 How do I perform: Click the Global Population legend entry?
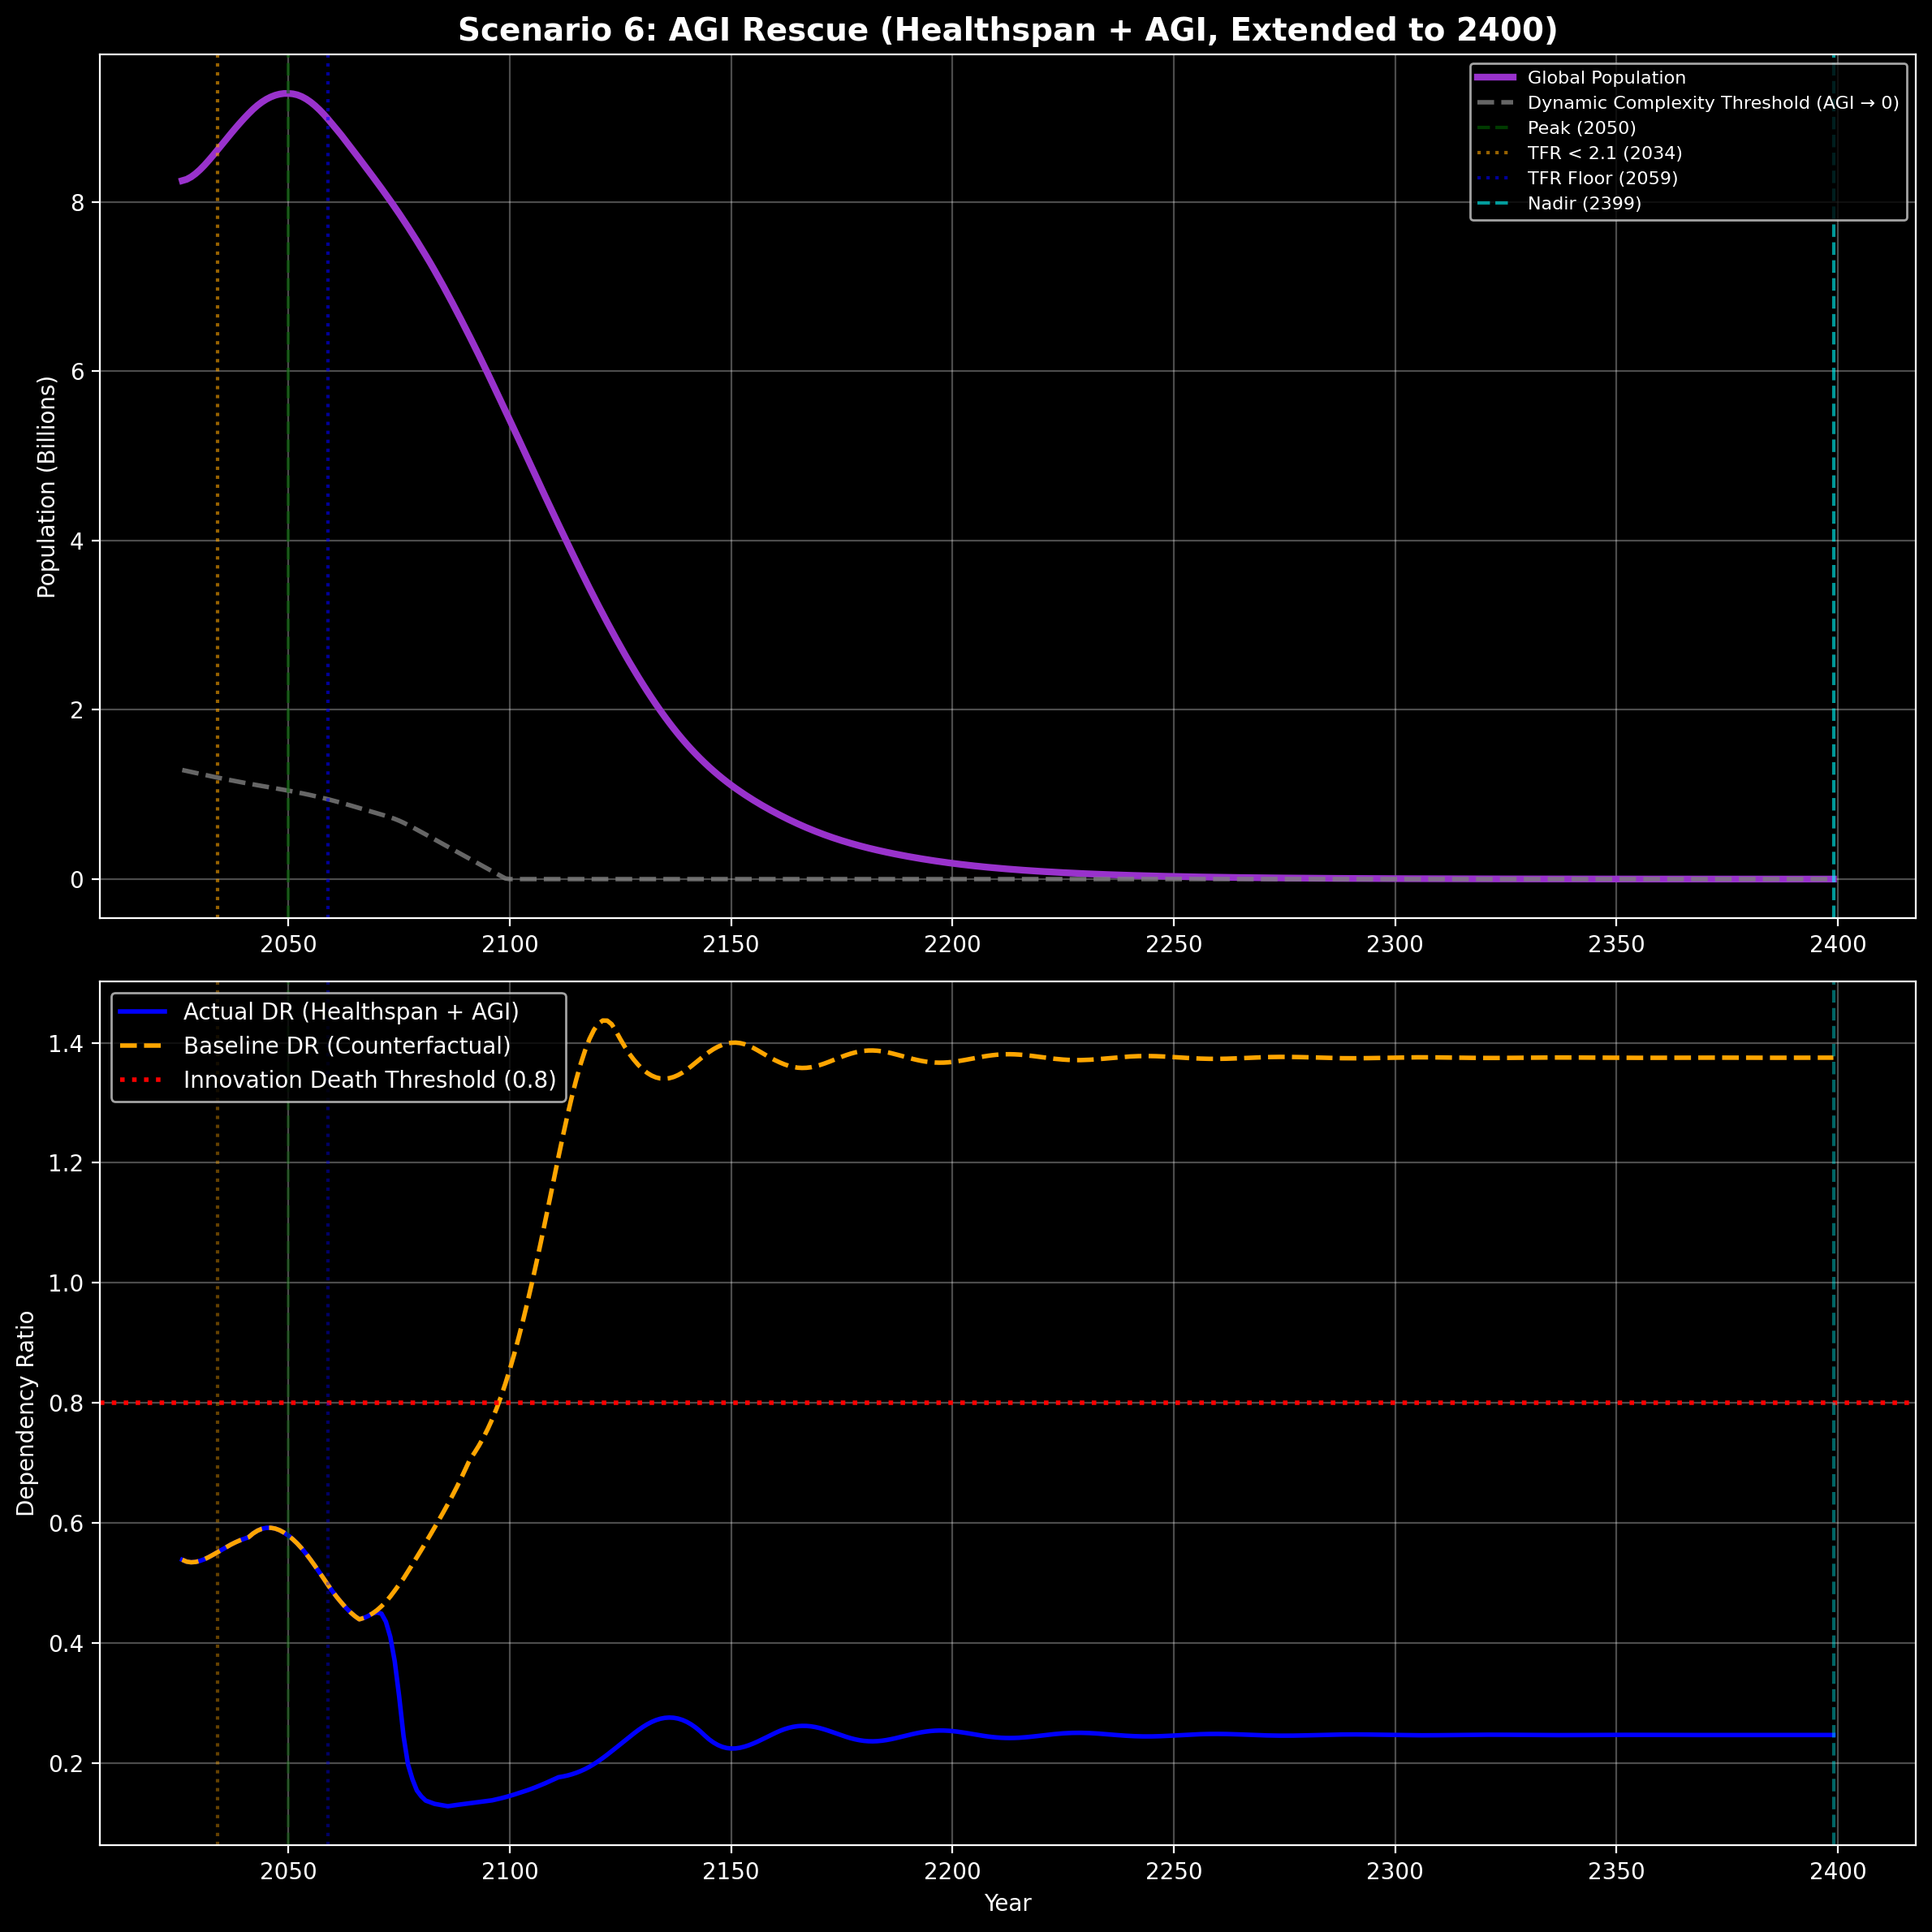(1606, 78)
